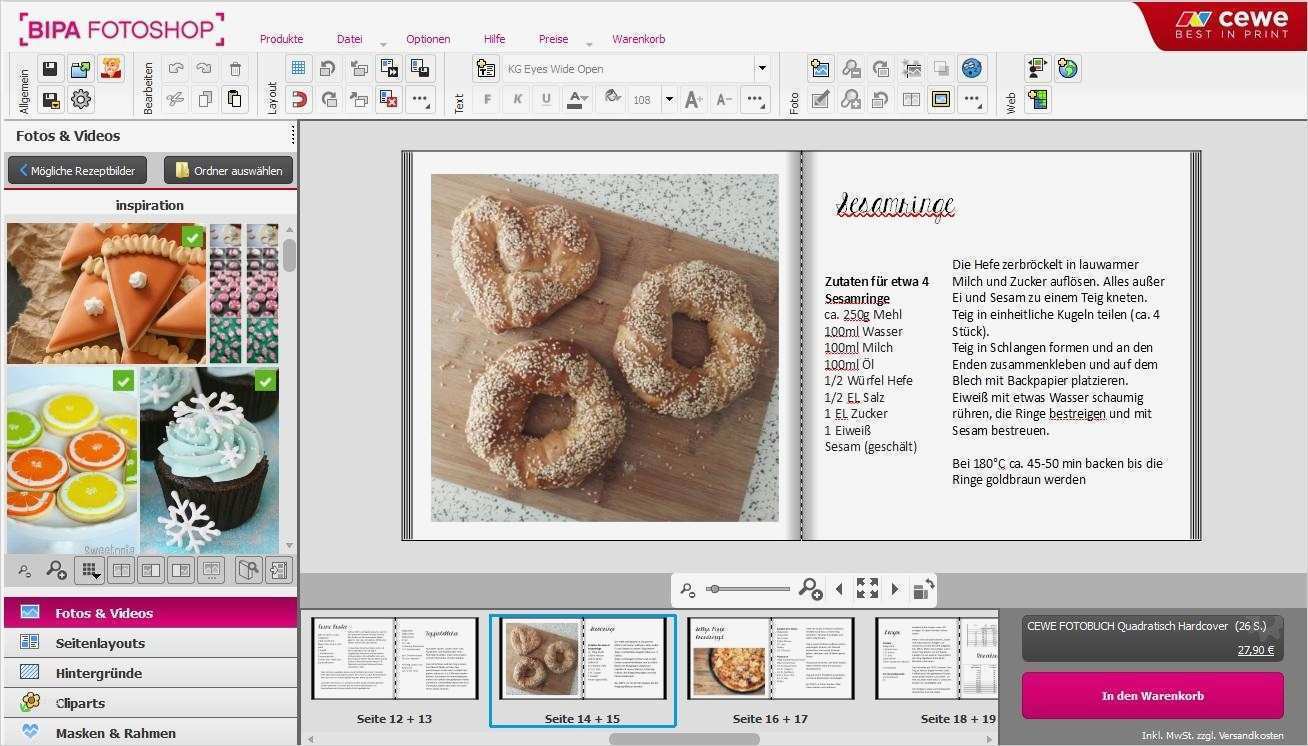
Task: Add a text box with the Text icon
Action: click(486, 69)
